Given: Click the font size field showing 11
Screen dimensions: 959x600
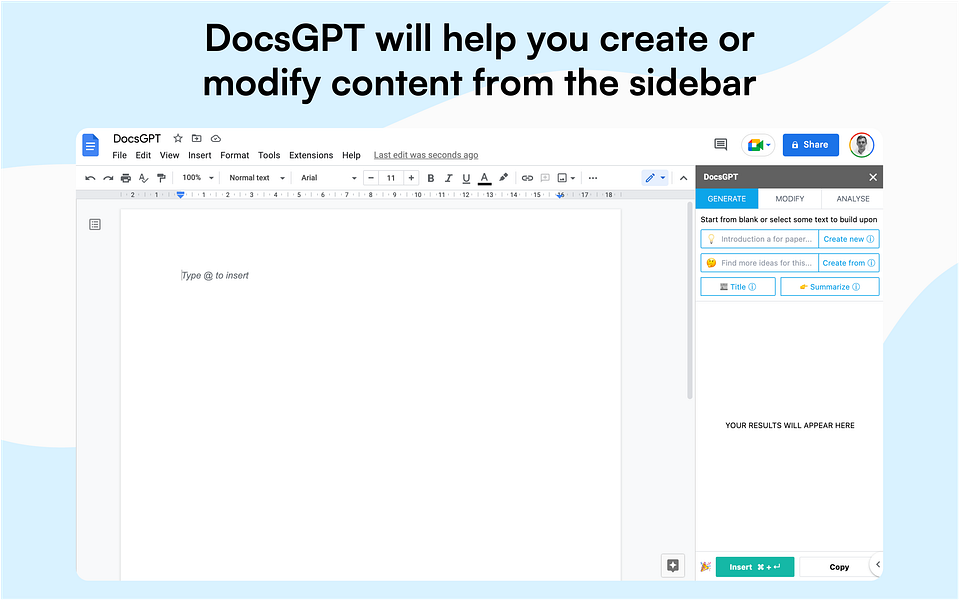Looking at the screenshot, I should tap(391, 178).
